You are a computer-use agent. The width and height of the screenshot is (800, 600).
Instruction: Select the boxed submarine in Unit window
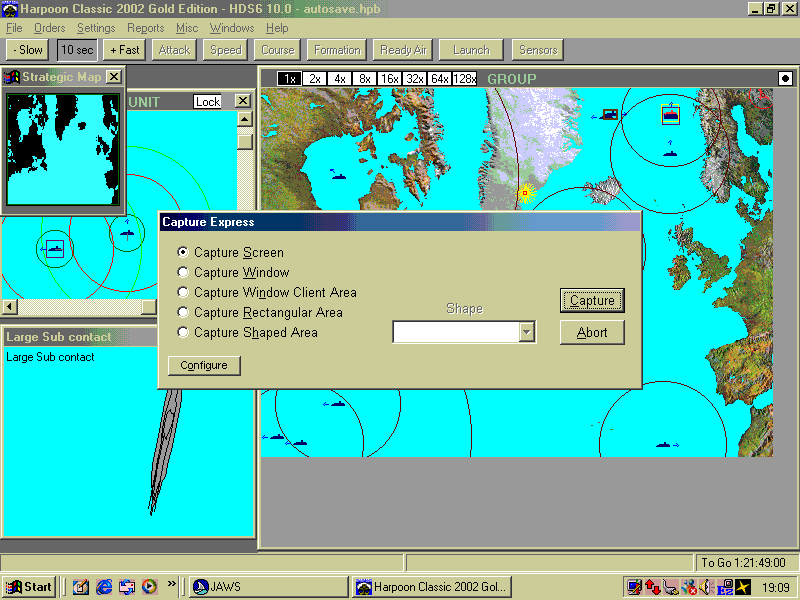point(55,249)
